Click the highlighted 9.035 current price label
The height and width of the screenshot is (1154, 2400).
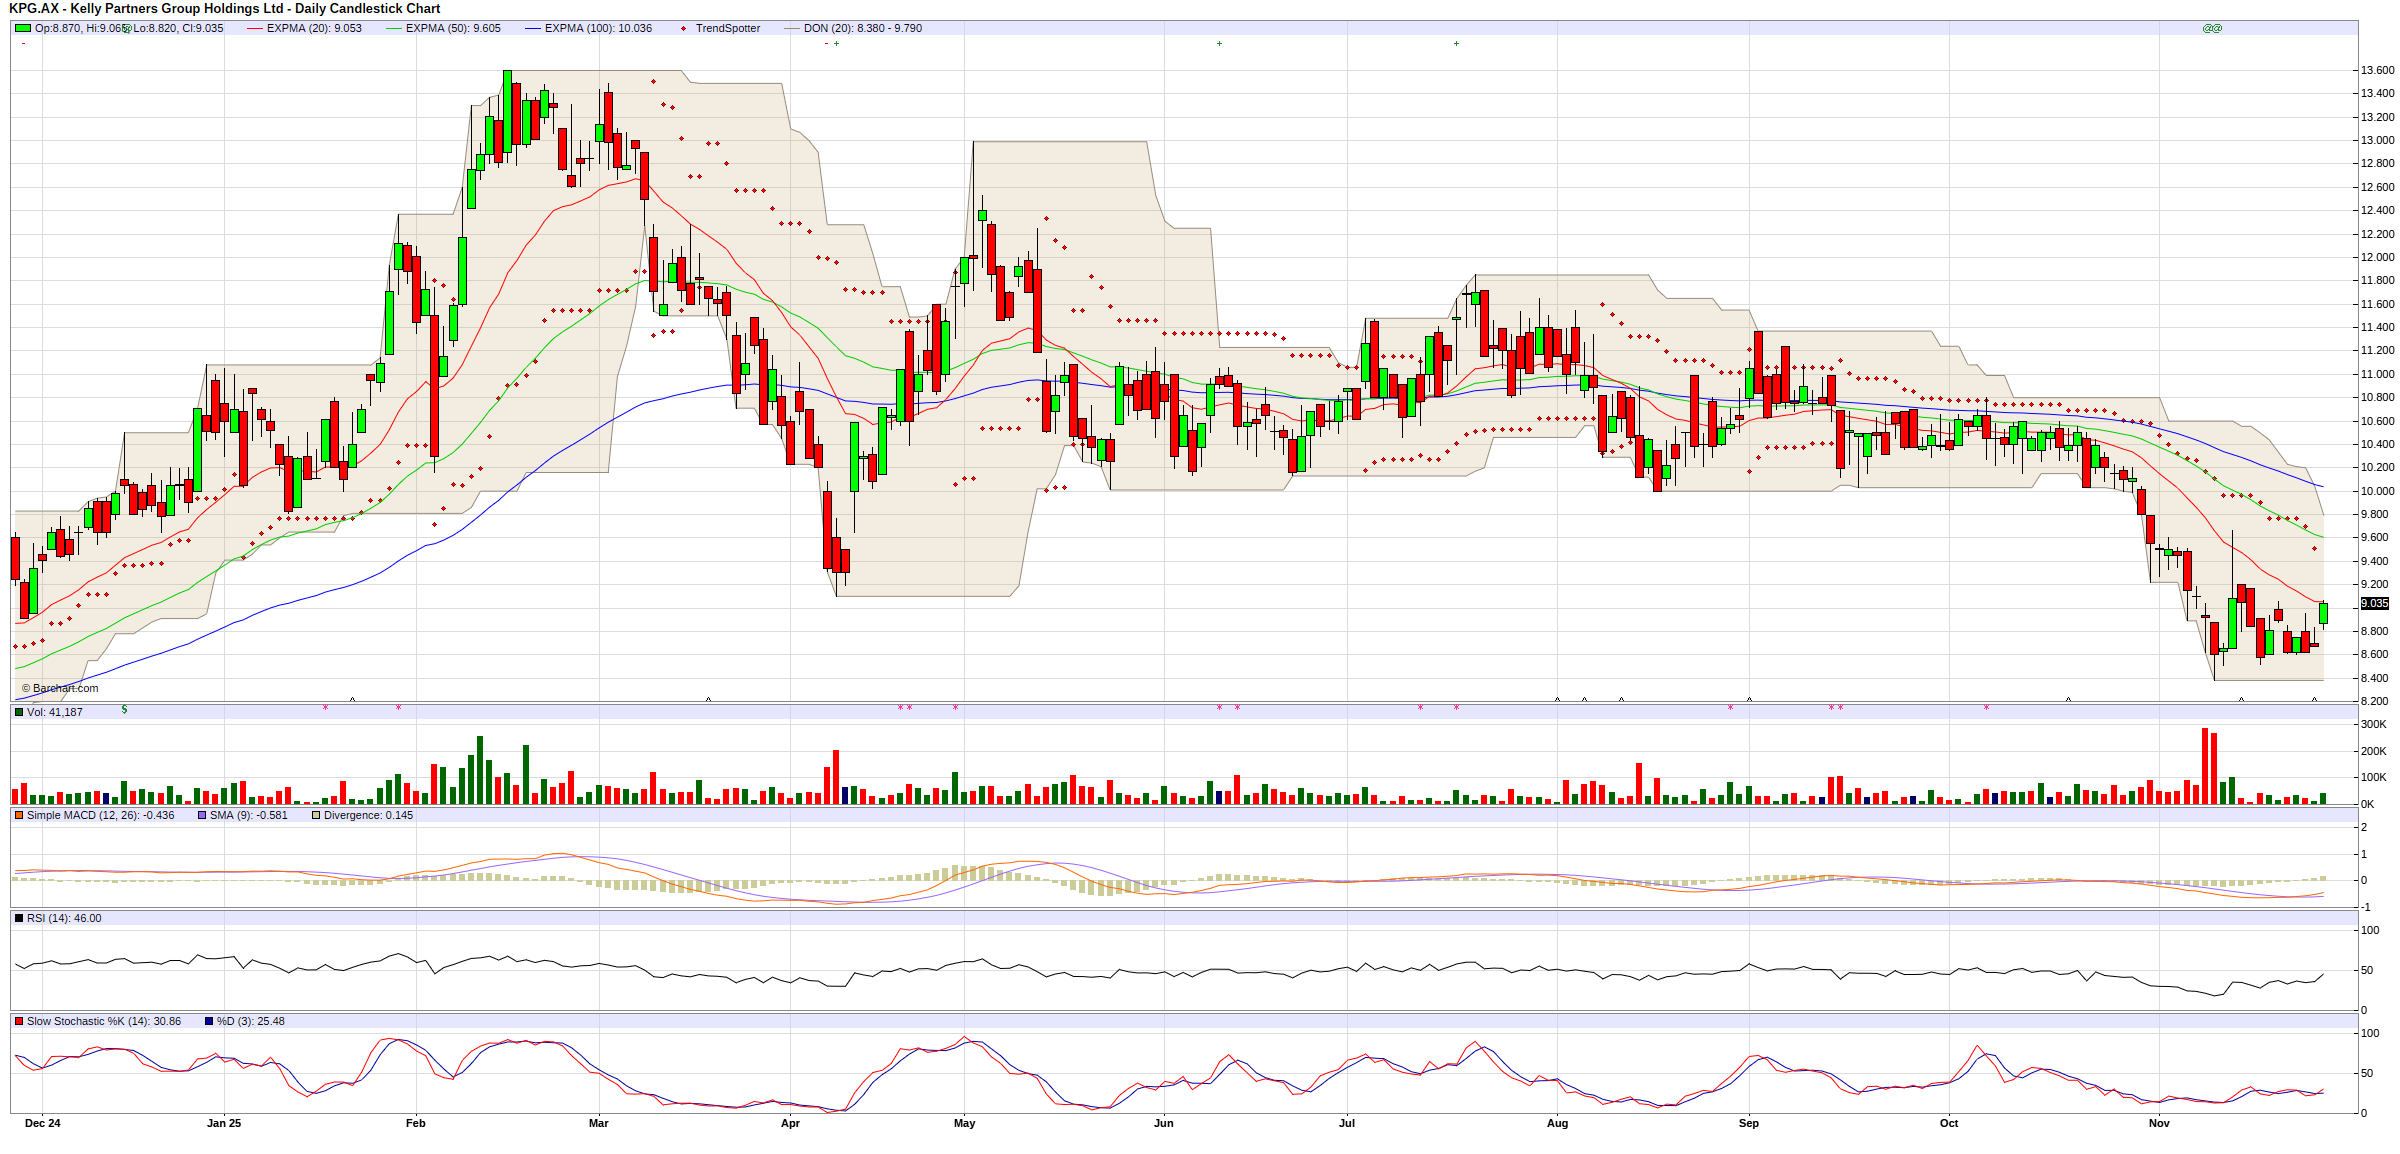pos(2375,603)
